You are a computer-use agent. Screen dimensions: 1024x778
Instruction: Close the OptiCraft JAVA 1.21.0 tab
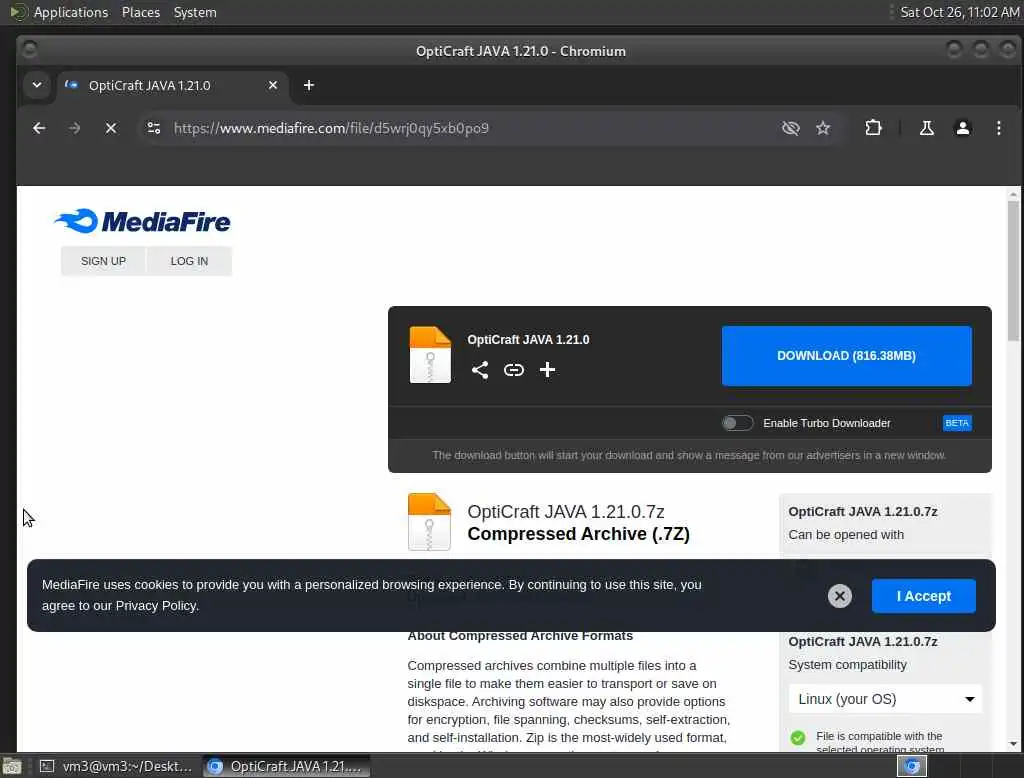click(273, 85)
